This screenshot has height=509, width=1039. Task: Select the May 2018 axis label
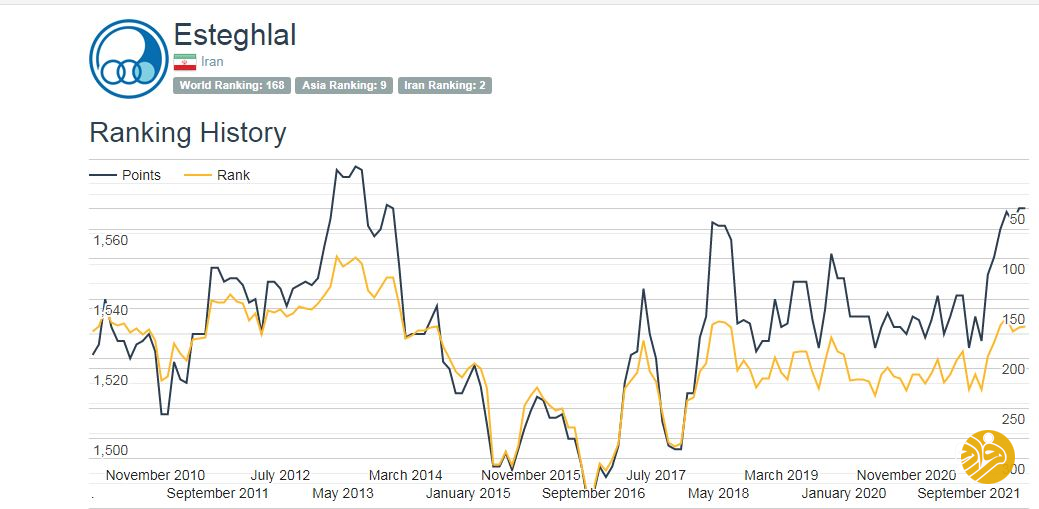718,494
